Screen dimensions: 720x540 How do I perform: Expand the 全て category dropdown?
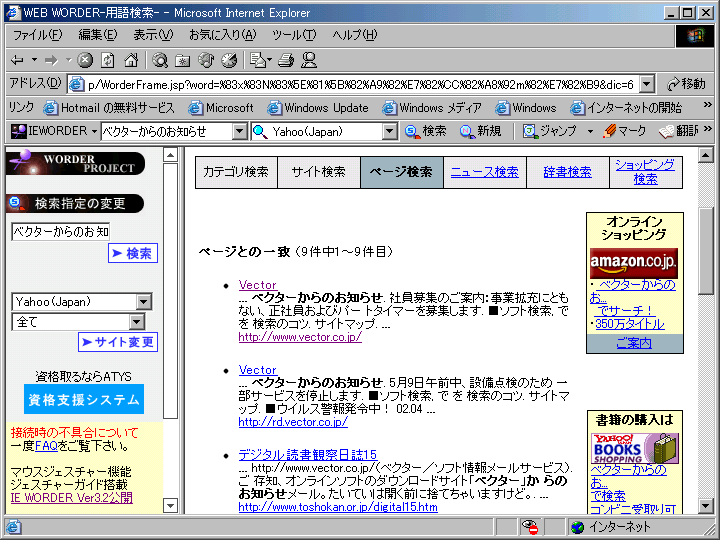point(136,322)
